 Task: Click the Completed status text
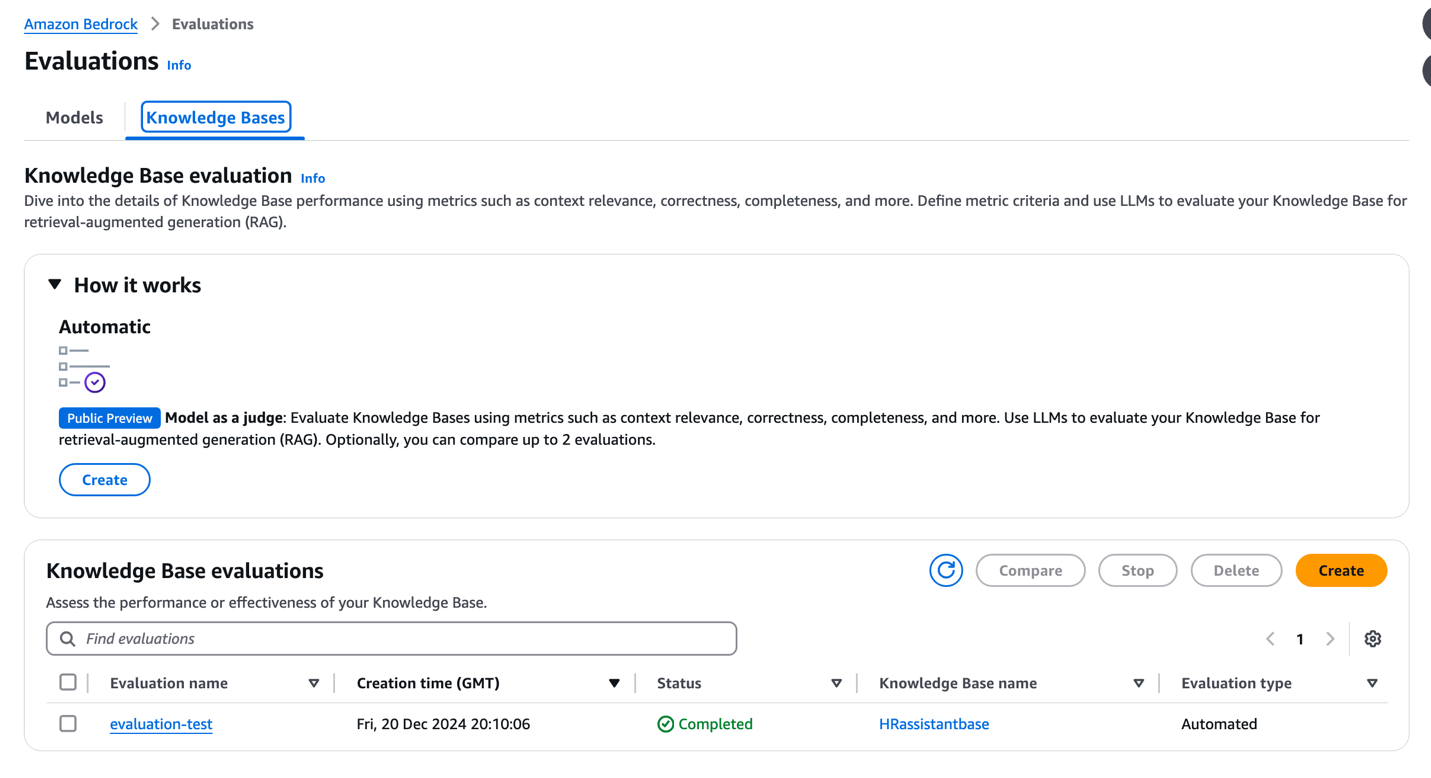click(716, 724)
